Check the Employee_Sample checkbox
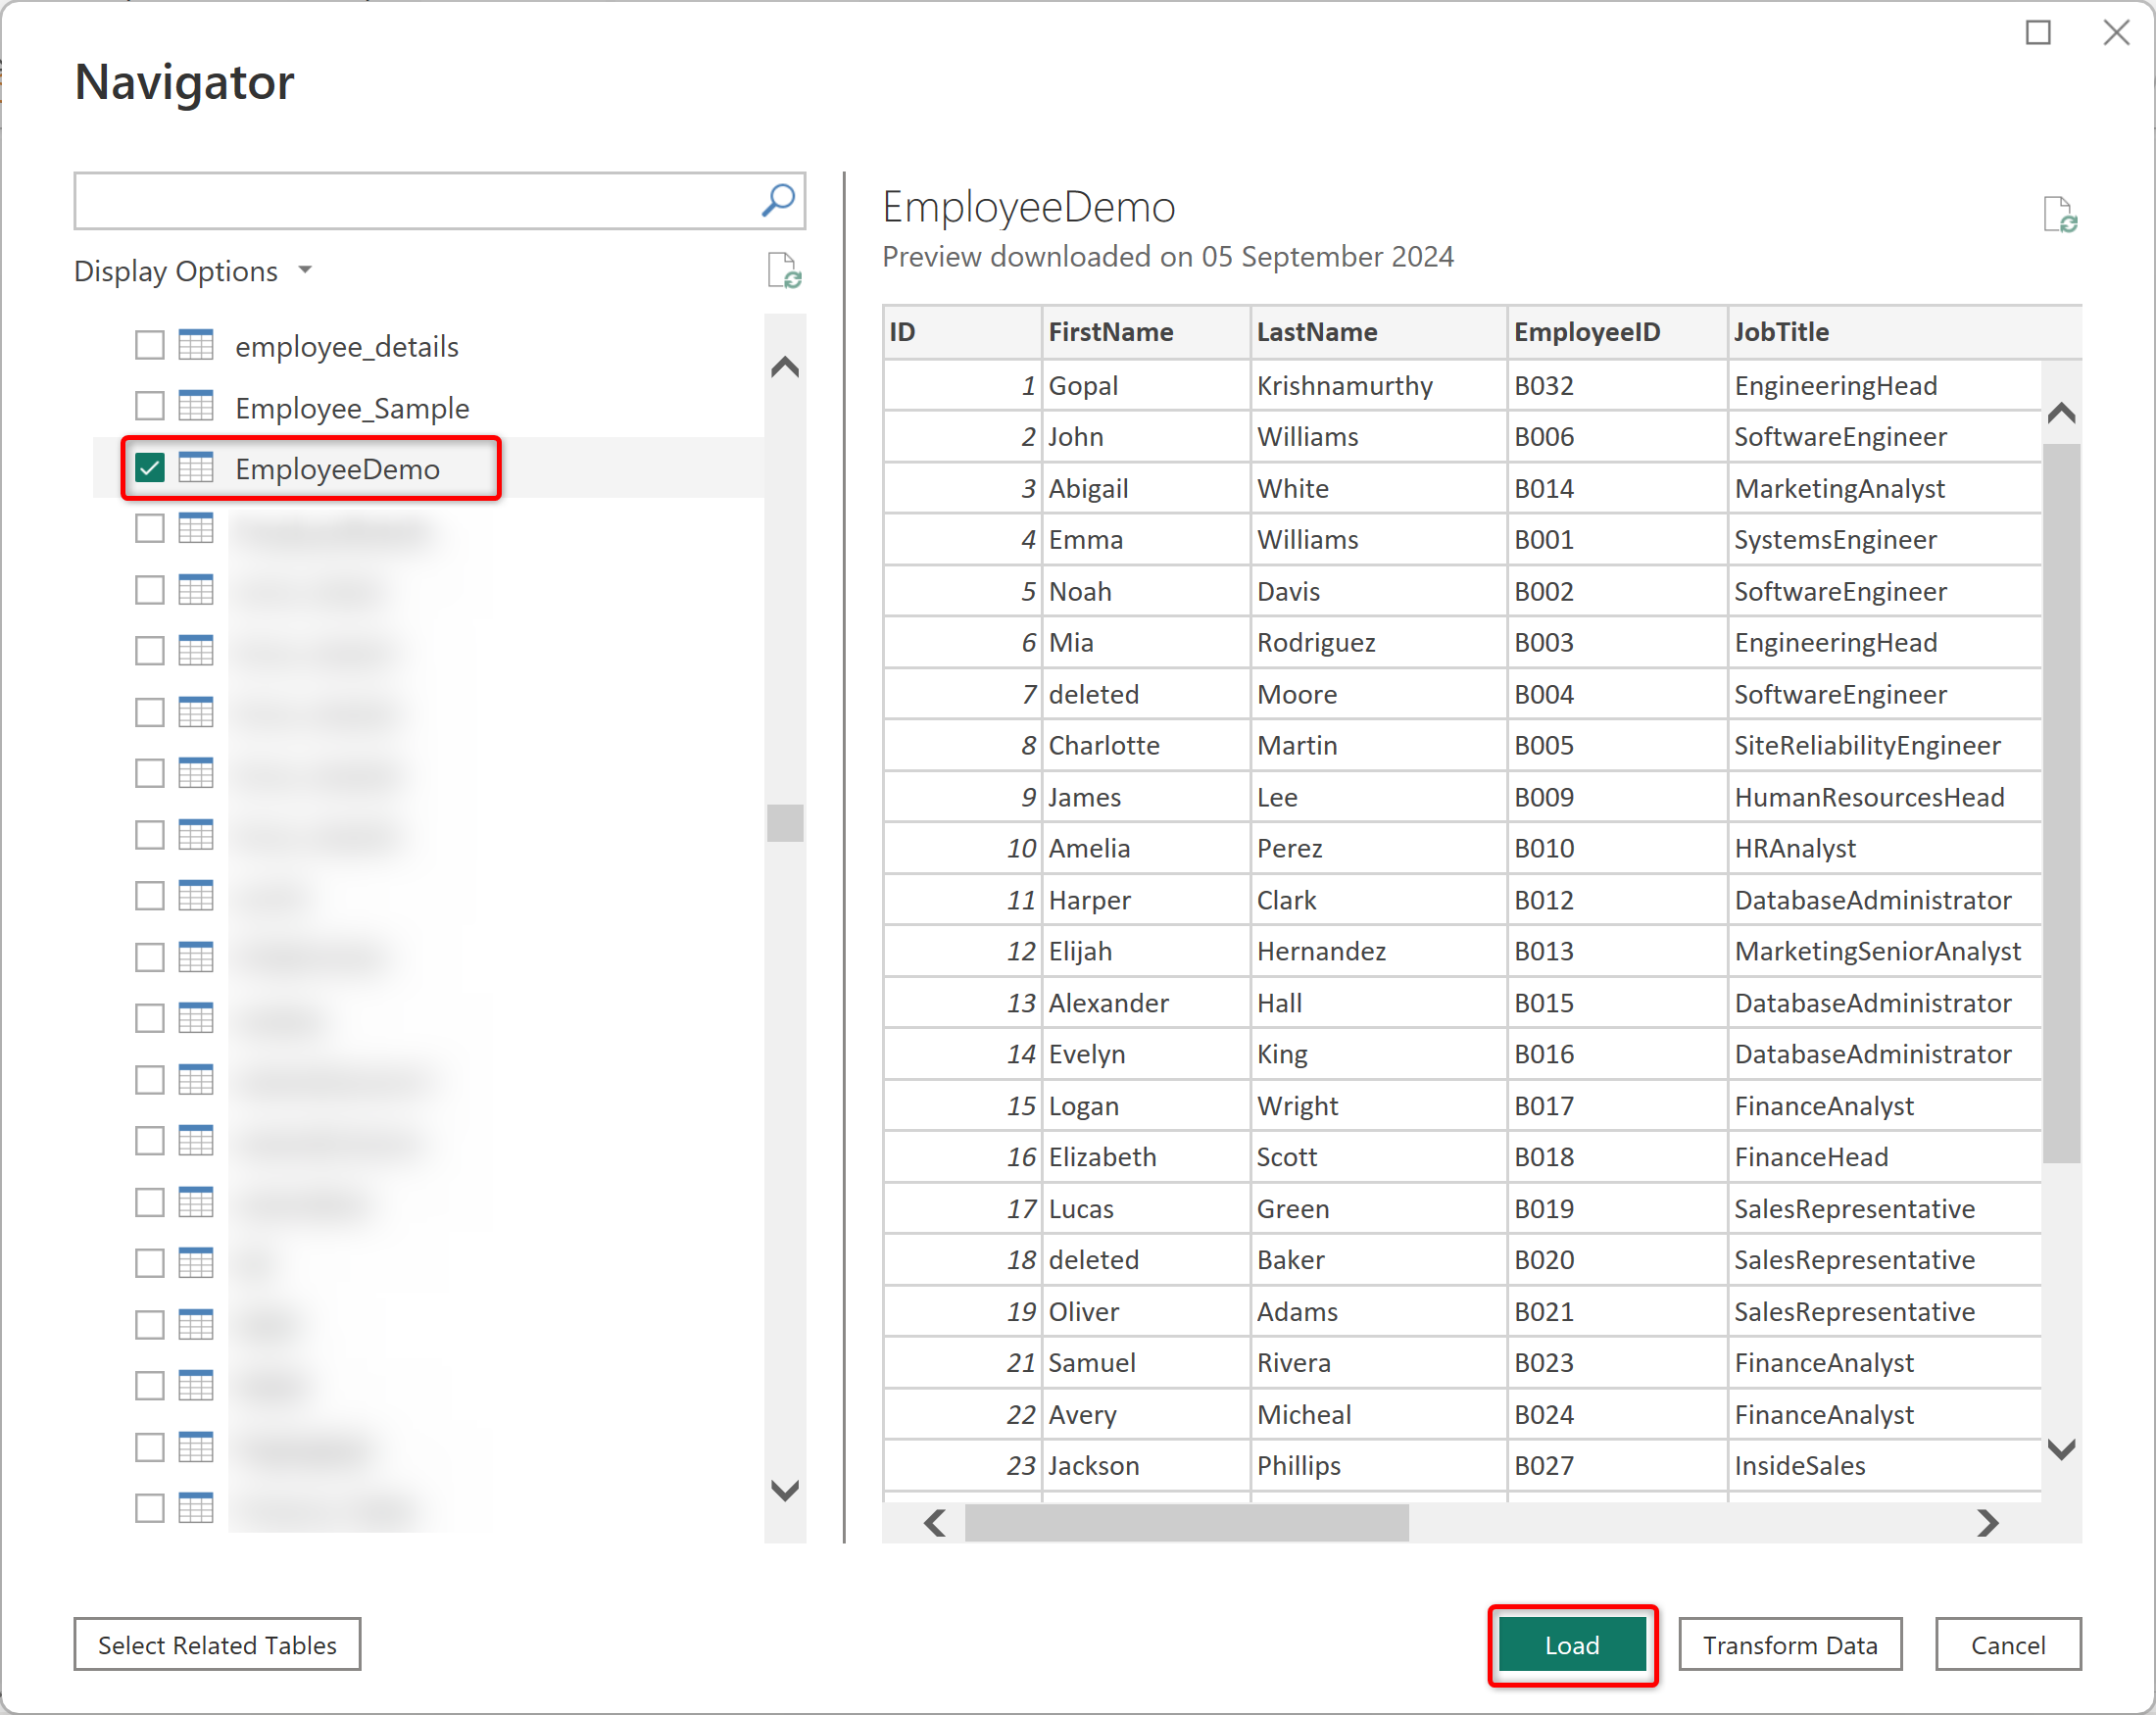Image resolution: width=2156 pixels, height=1715 pixels. tap(150, 407)
